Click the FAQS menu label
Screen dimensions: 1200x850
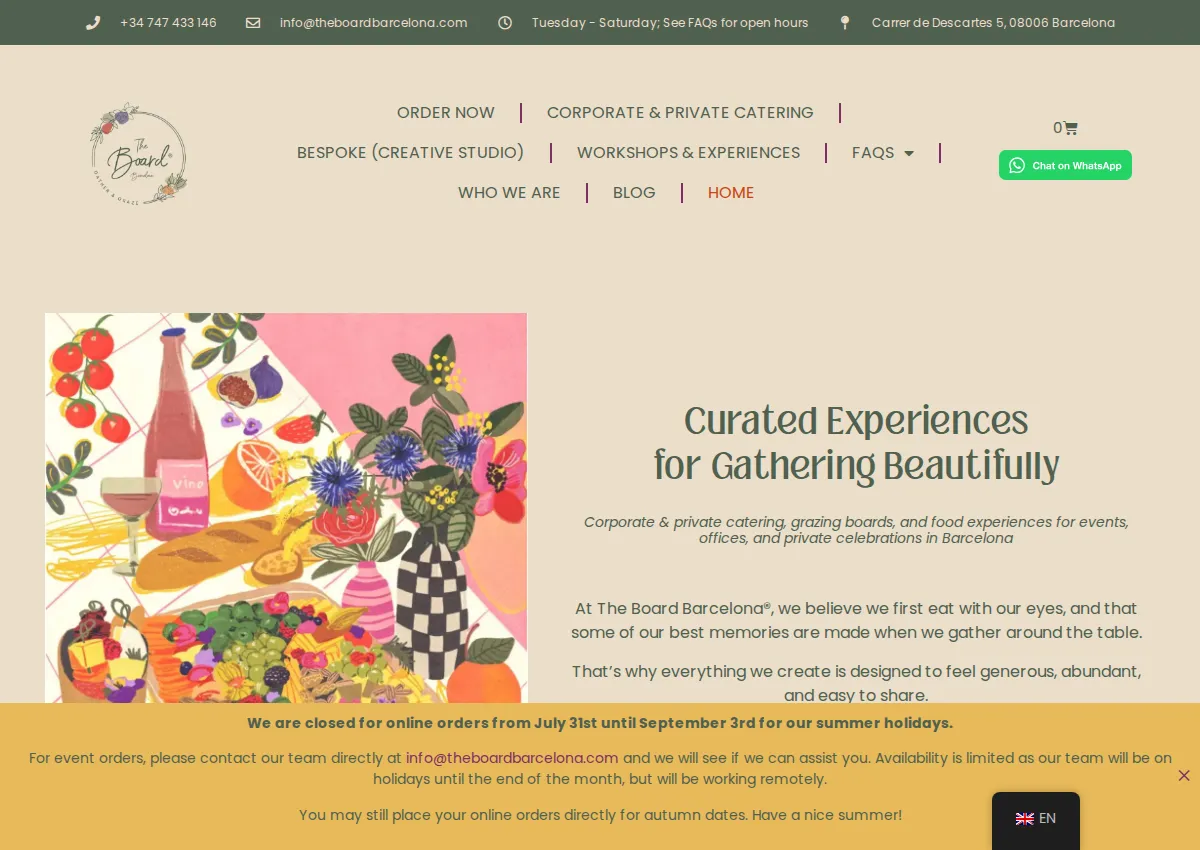coord(873,152)
